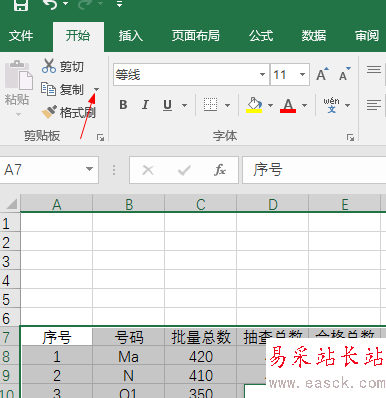Expand the 复制 dropdown arrow

pyautogui.click(x=97, y=89)
